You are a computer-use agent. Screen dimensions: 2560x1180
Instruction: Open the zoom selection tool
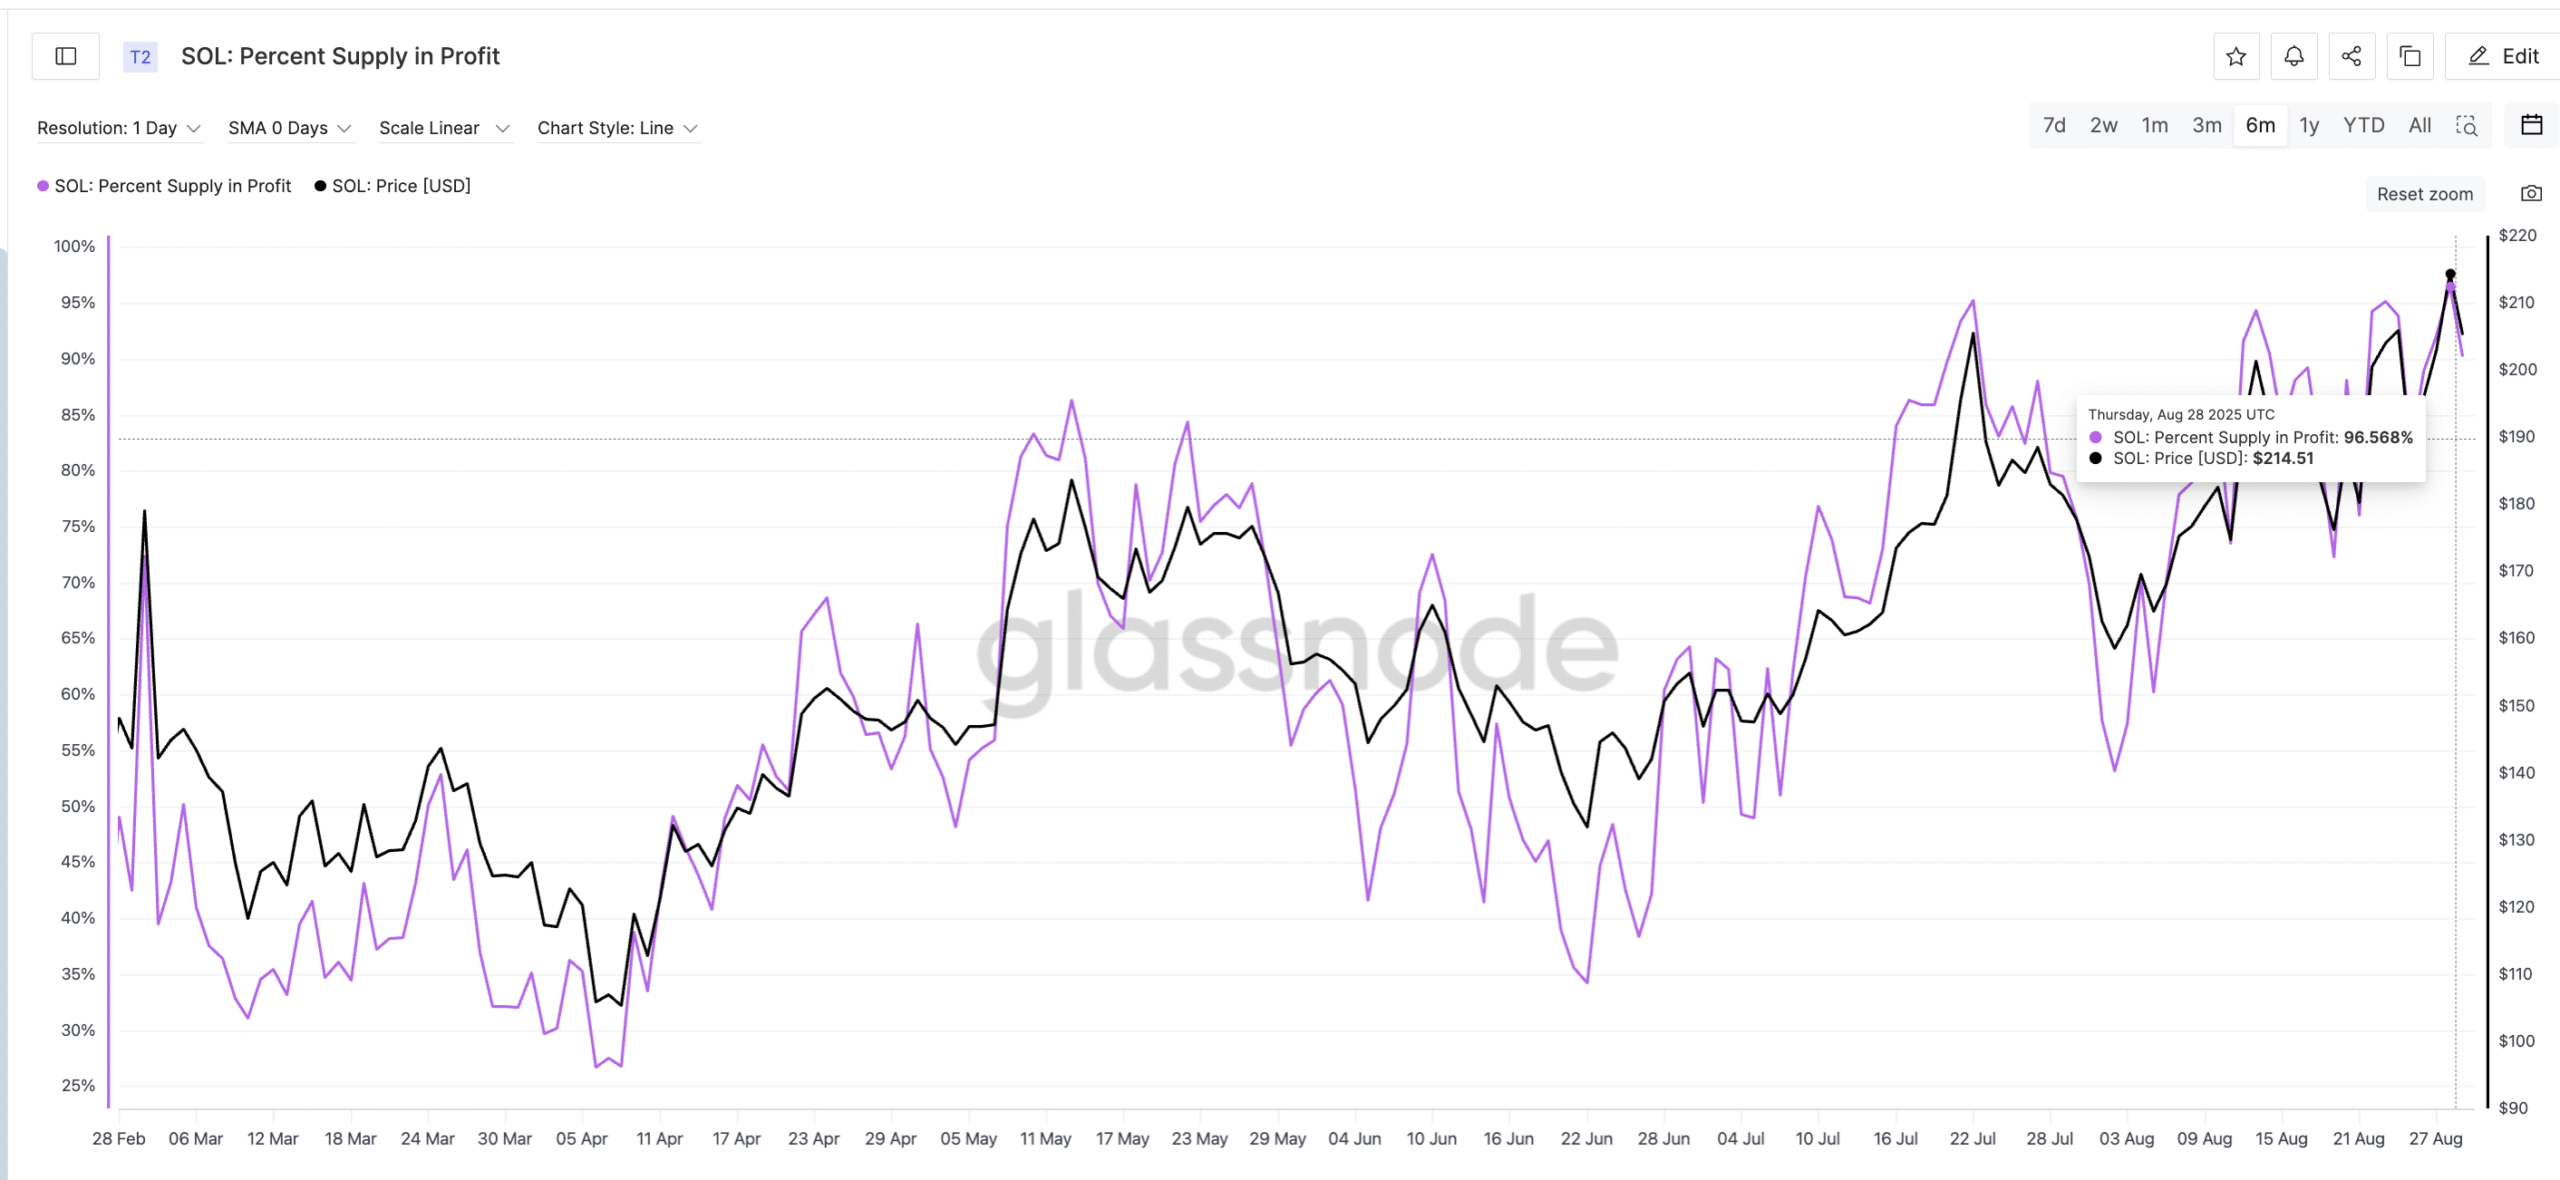tap(2468, 125)
